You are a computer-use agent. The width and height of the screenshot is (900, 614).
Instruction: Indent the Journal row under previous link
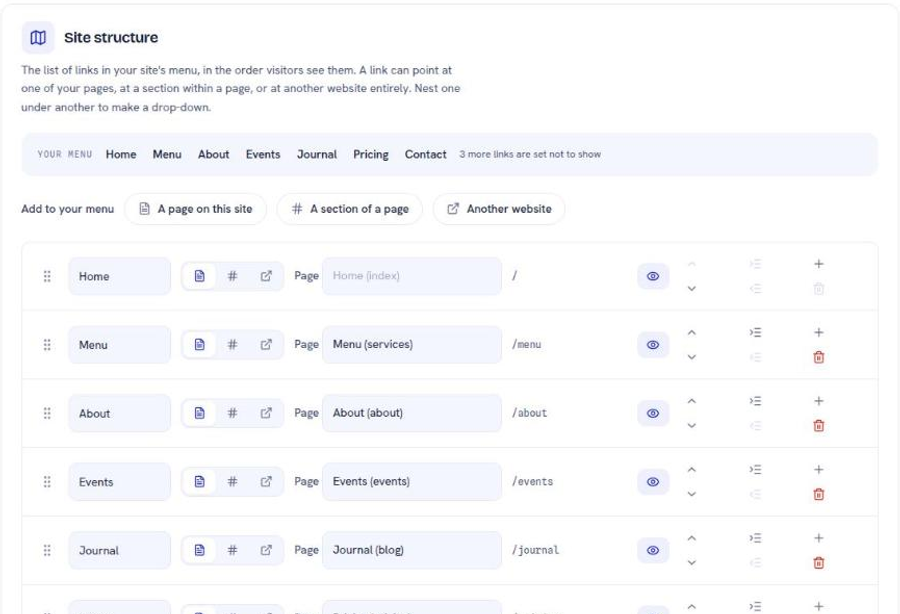tap(755, 538)
